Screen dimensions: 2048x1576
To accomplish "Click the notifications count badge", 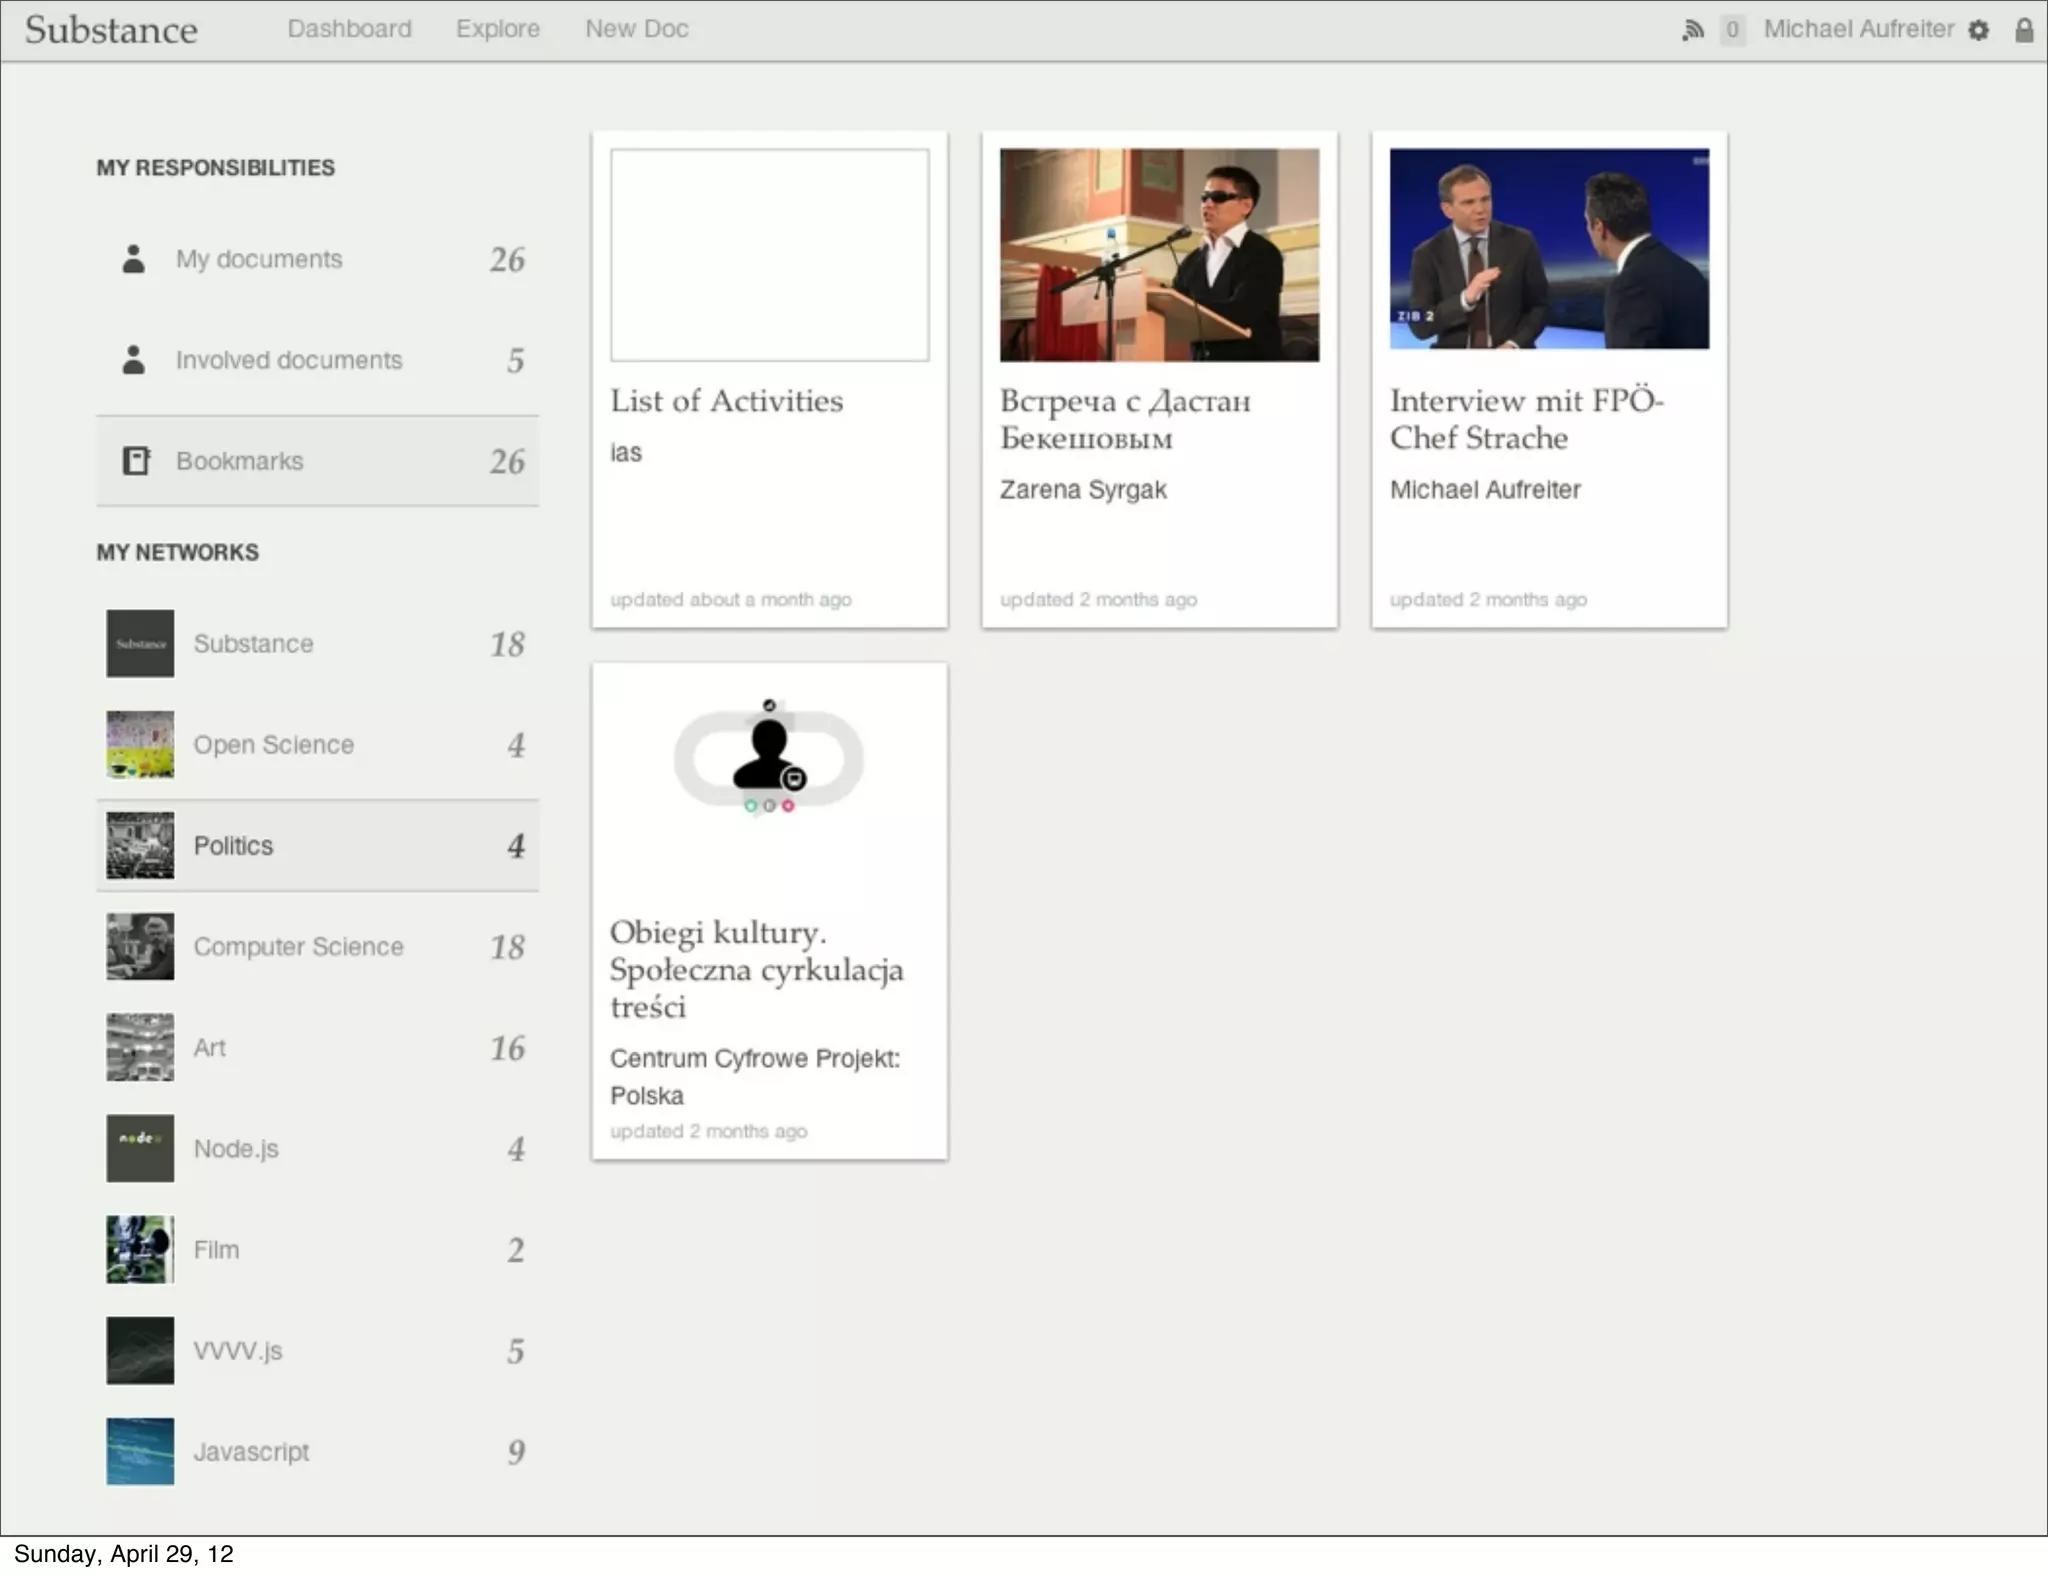I will click(x=1732, y=30).
